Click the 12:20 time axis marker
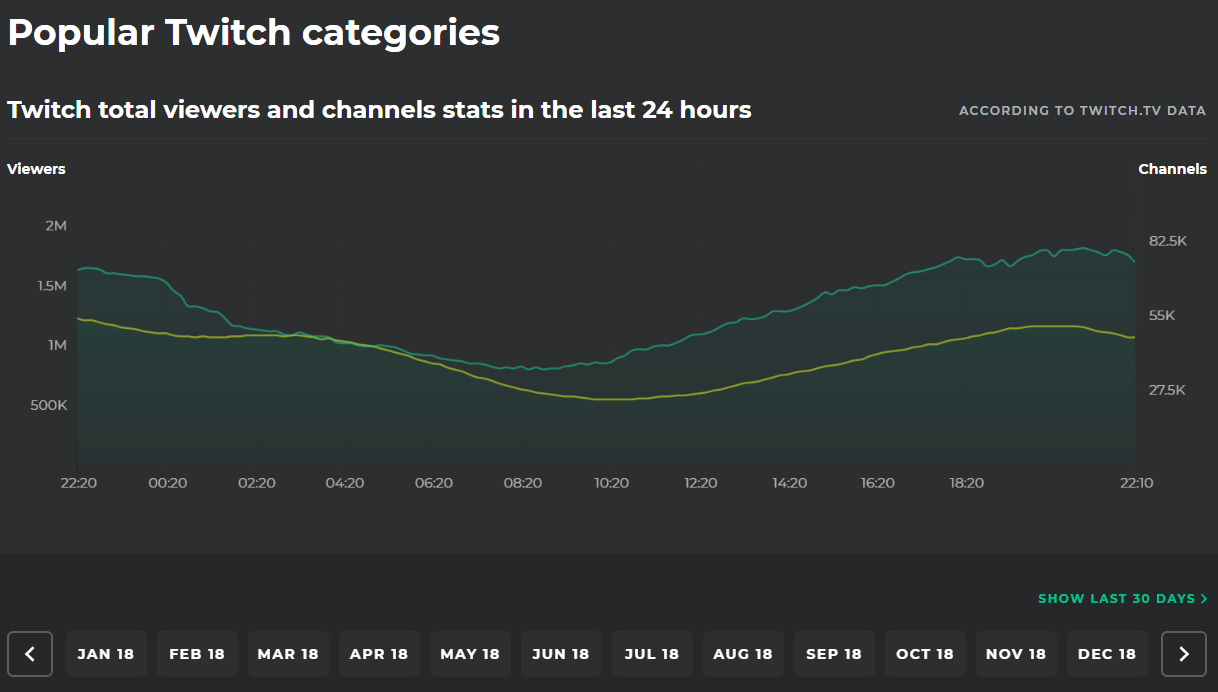Image resolution: width=1218 pixels, height=692 pixels. pyautogui.click(x=700, y=483)
